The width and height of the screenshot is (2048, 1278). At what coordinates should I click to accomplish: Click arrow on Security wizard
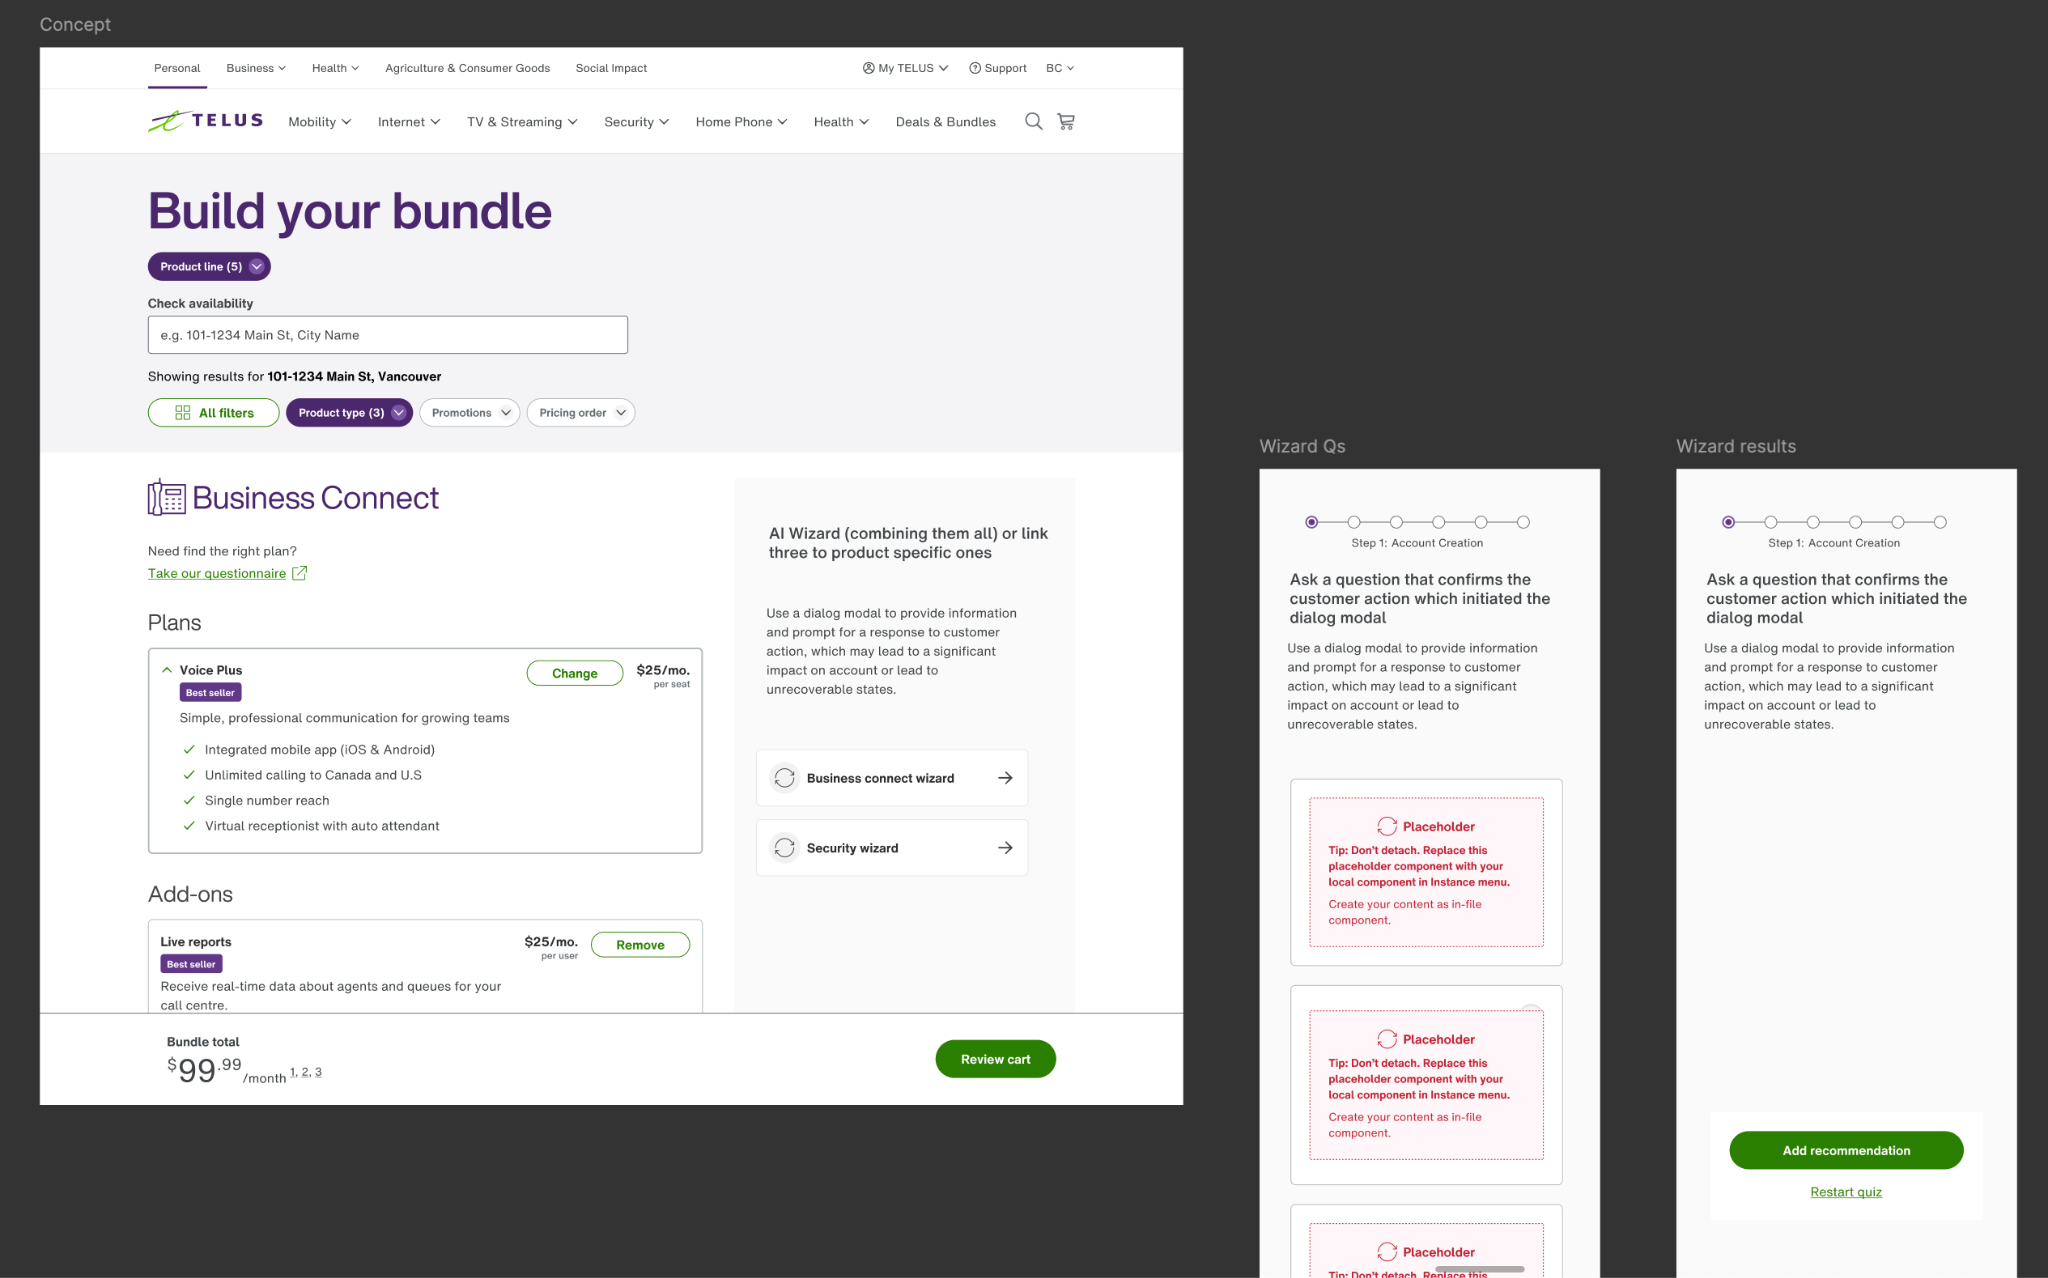coord(1005,848)
